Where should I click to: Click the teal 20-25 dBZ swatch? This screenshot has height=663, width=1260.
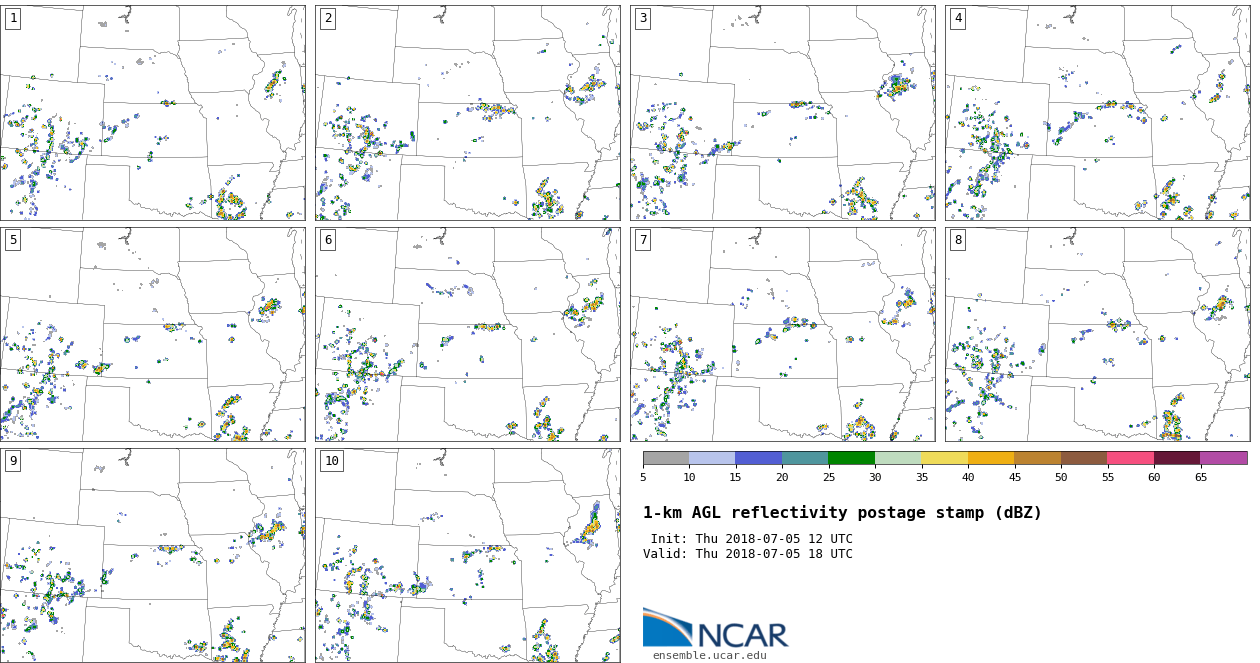(805, 458)
